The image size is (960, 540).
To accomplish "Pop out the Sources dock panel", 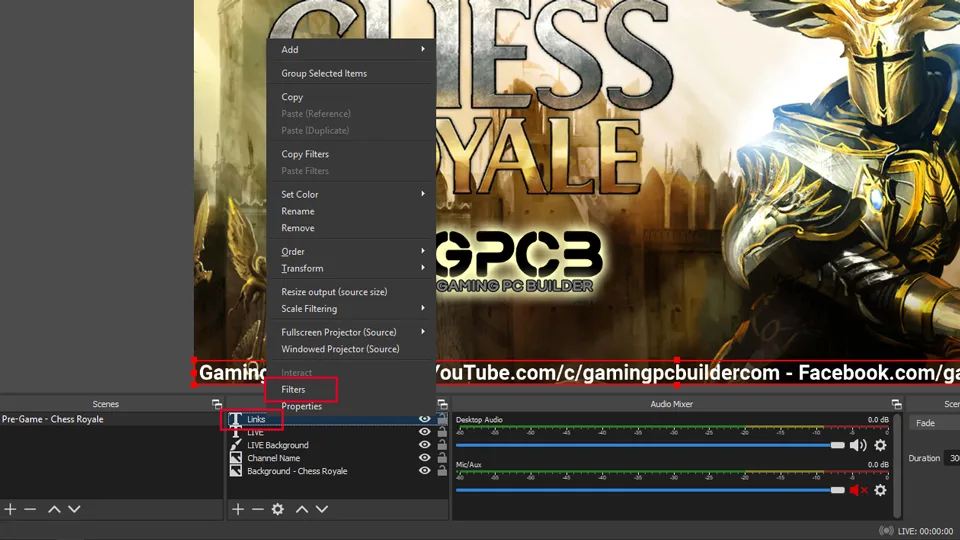I will coord(442,404).
